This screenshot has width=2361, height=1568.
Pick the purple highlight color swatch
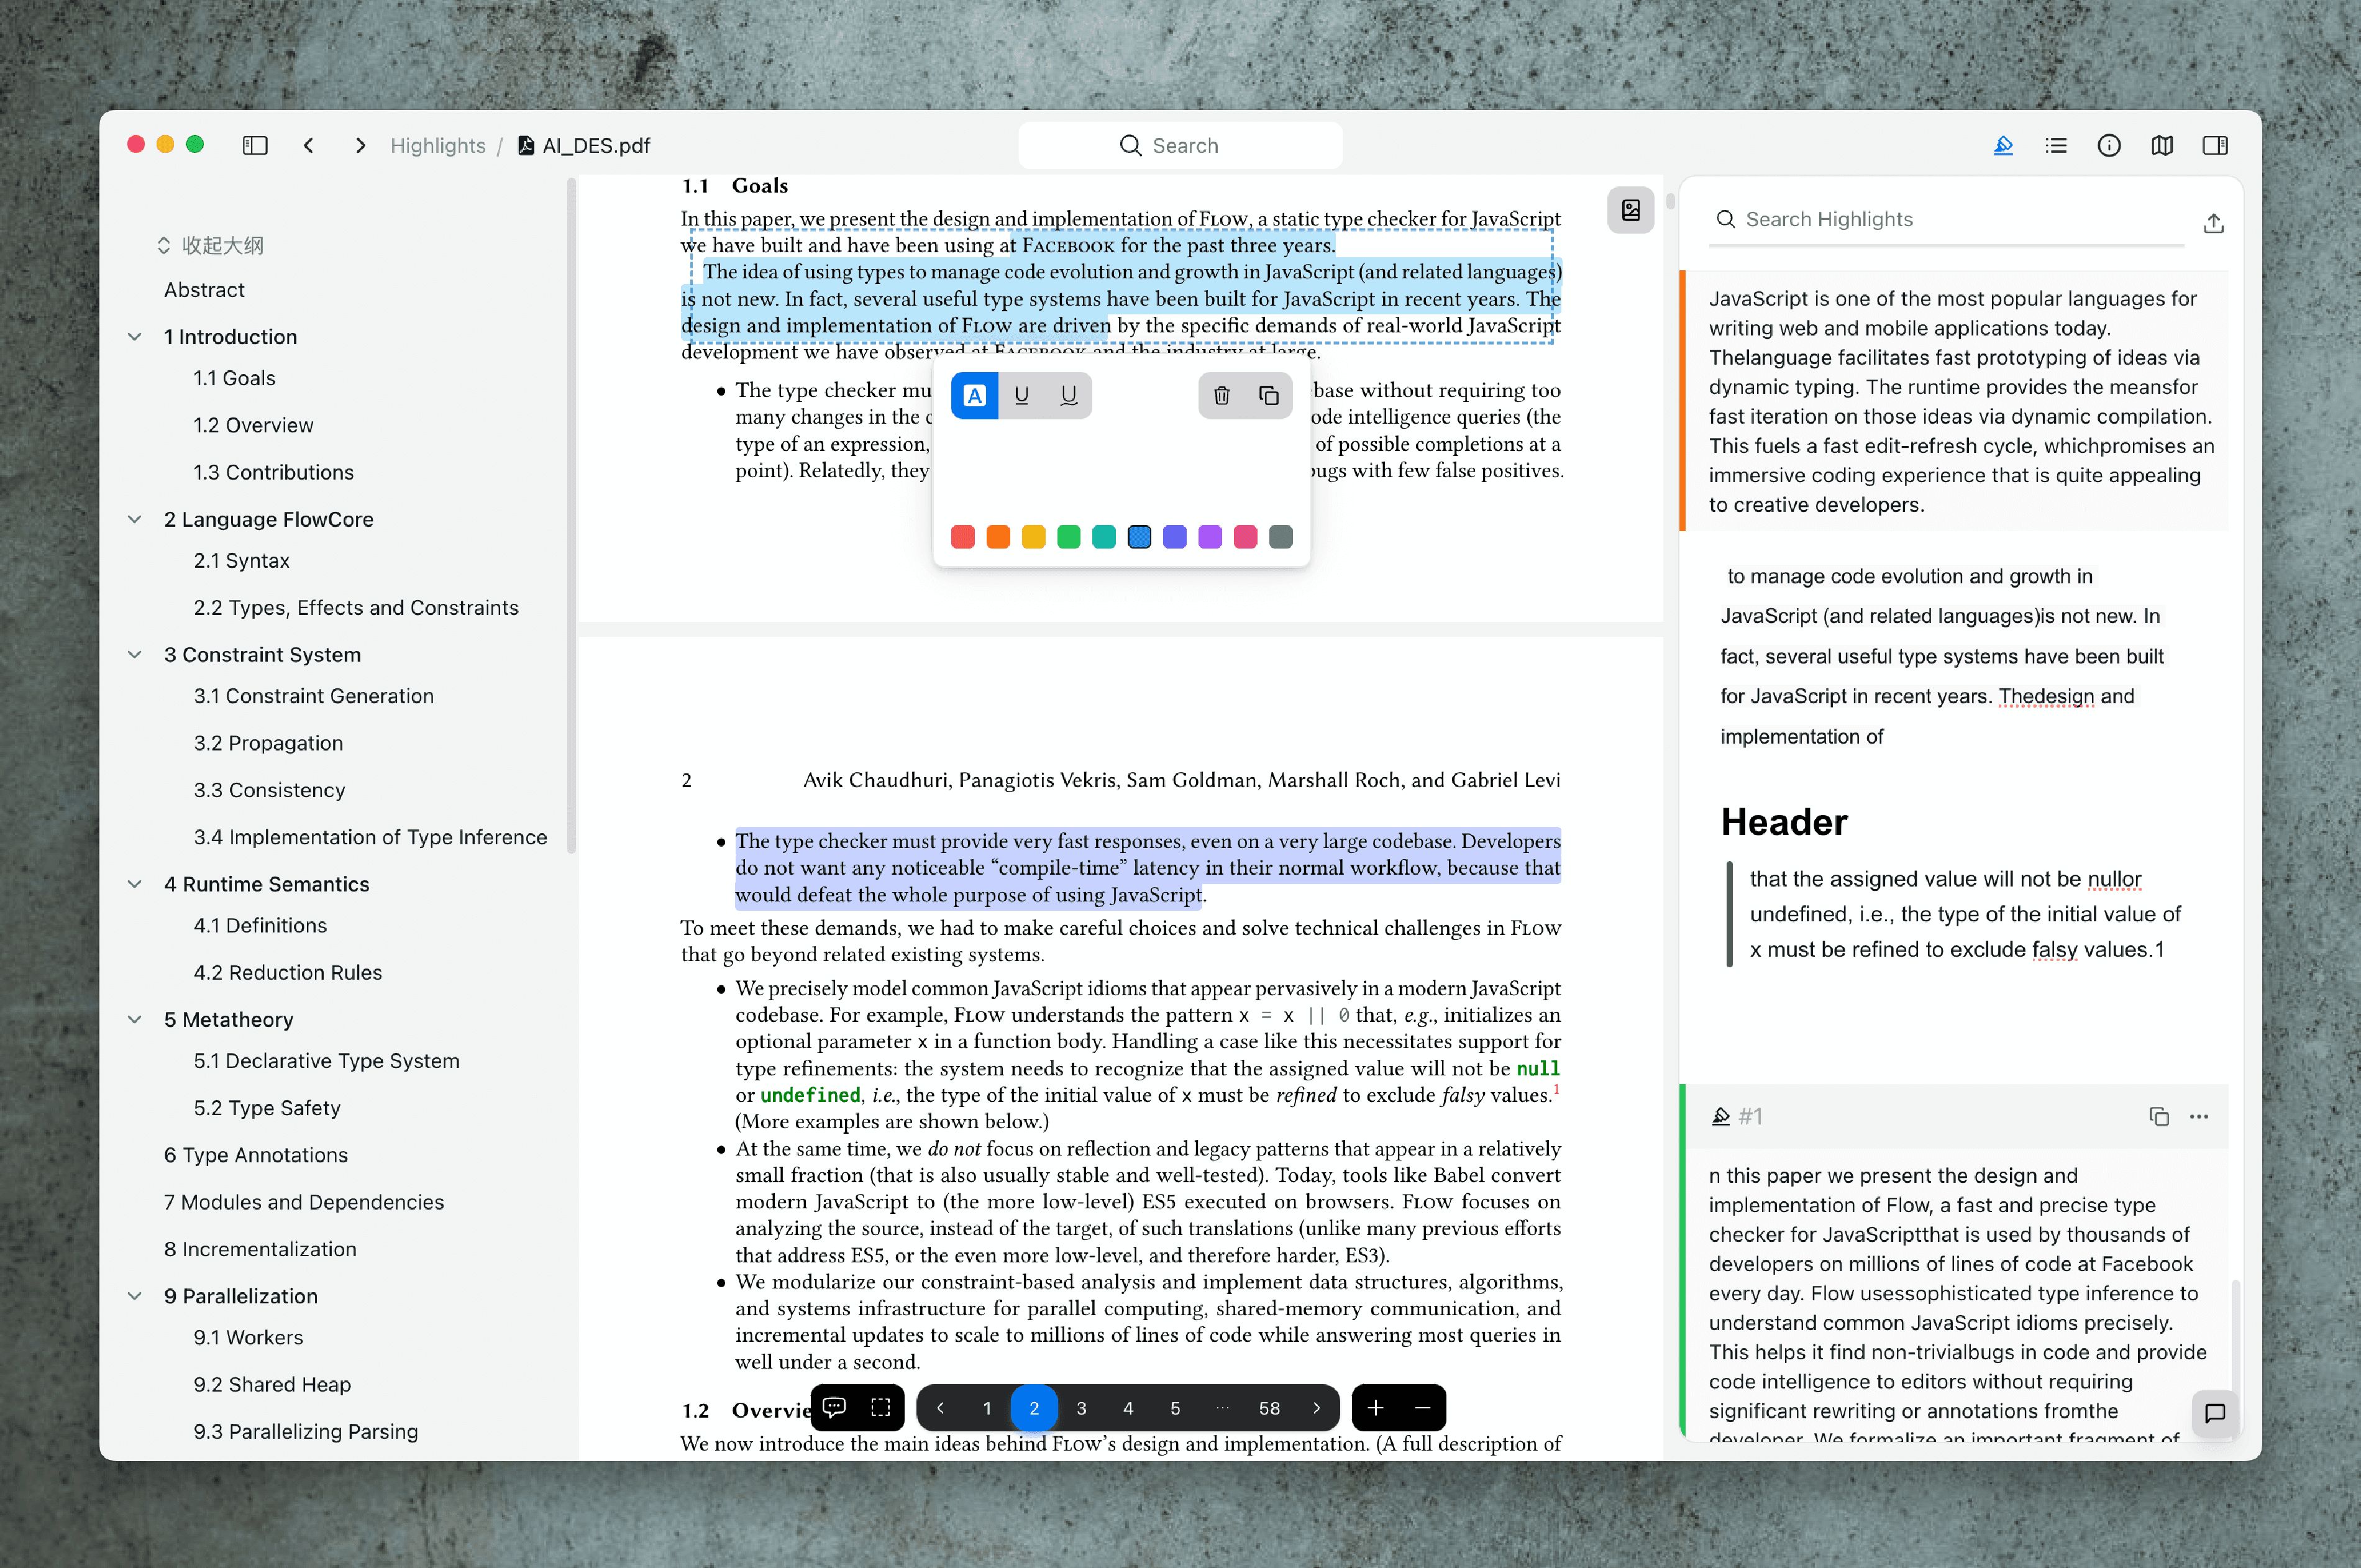click(x=1210, y=537)
